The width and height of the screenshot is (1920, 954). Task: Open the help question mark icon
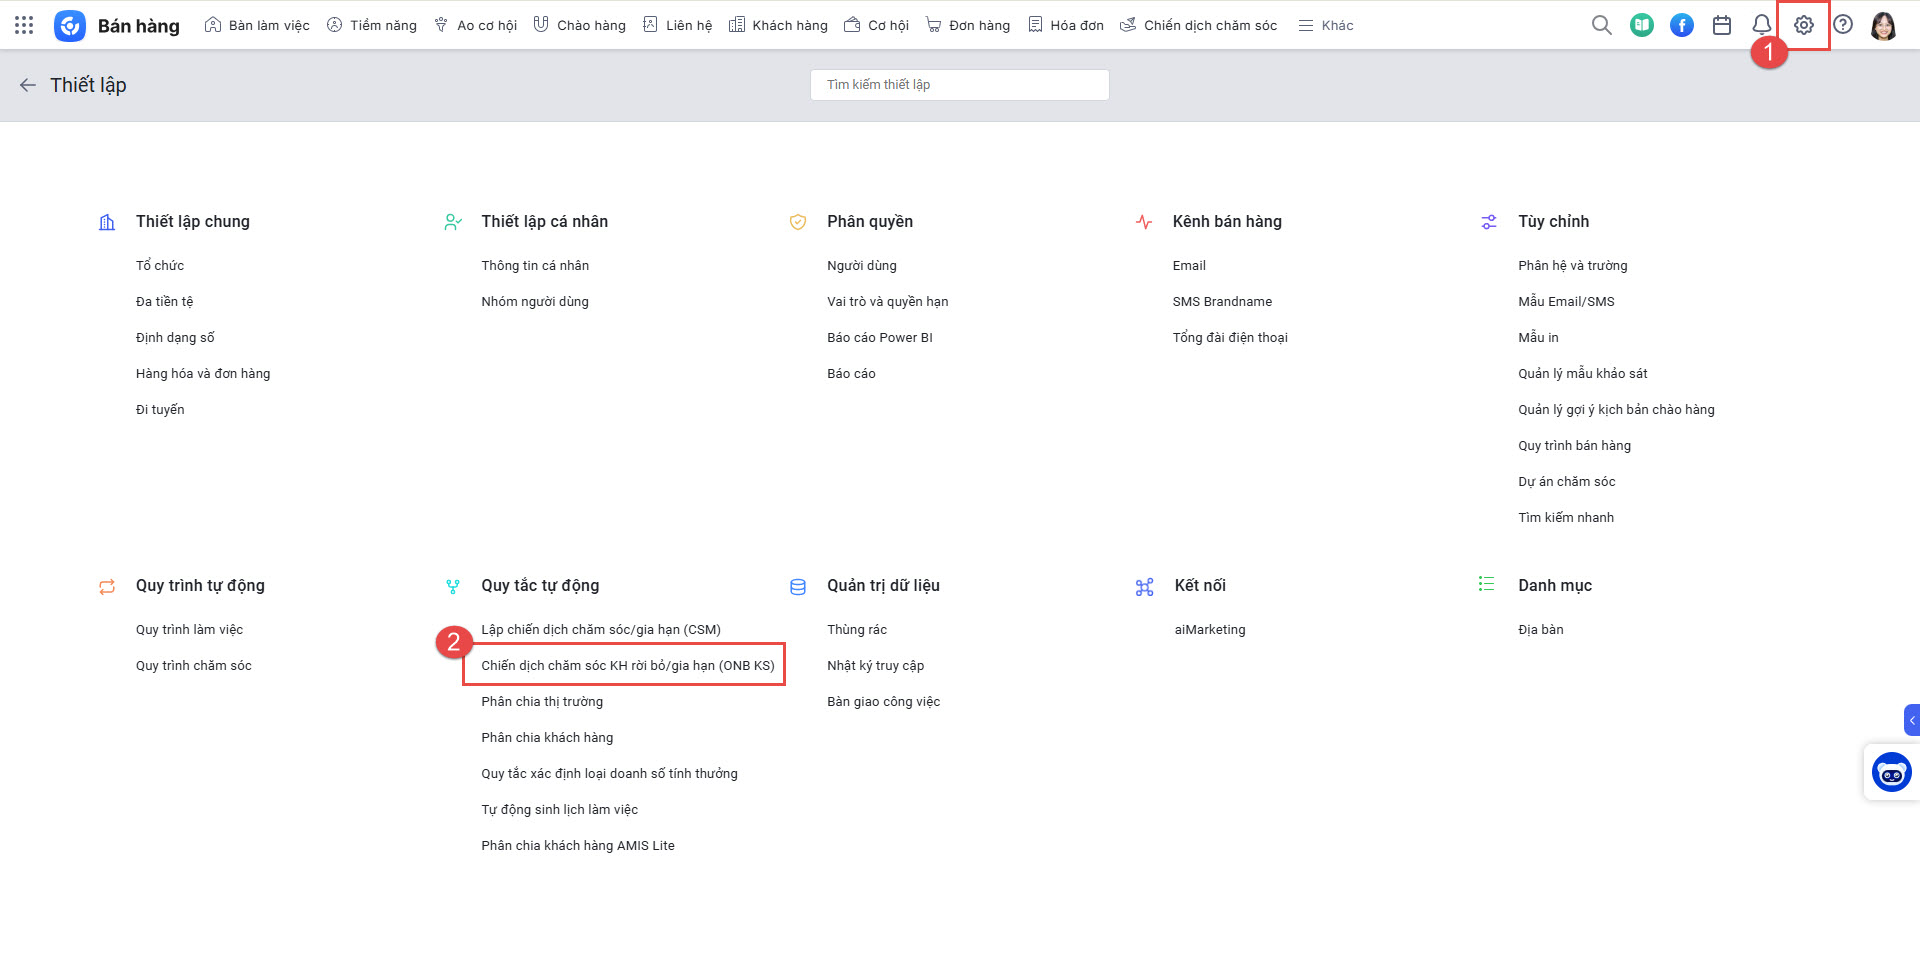[1842, 25]
